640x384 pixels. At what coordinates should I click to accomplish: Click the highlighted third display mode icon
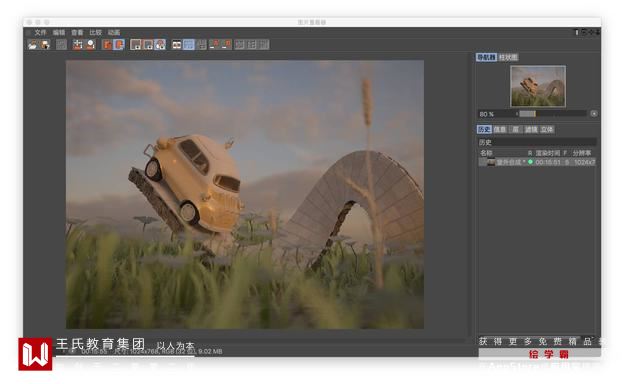point(160,44)
